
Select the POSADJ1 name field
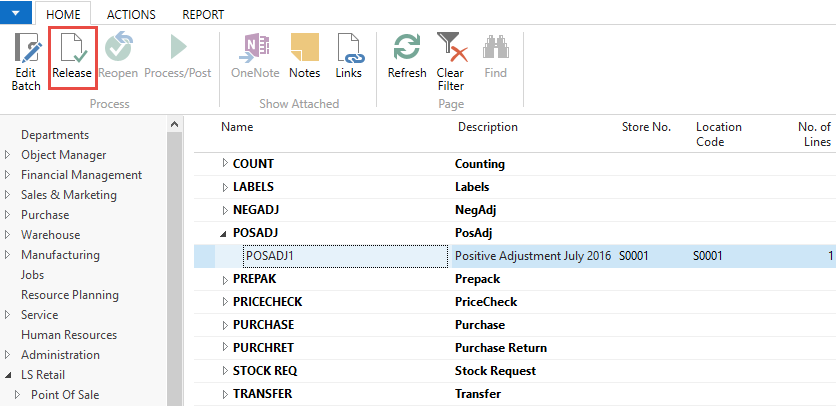tap(345, 256)
